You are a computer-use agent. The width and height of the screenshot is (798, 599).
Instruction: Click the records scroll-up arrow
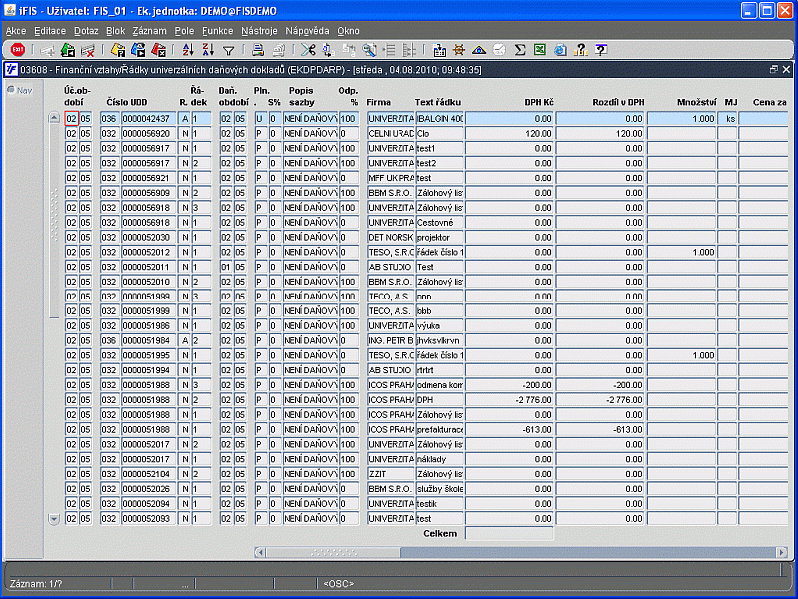tap(54, 118)
